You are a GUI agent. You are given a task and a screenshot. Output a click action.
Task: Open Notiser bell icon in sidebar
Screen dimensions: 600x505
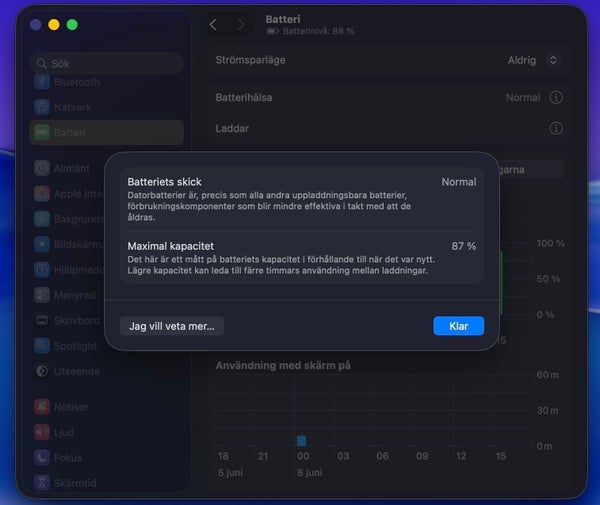pyautogui.click(x=42, y=407)
